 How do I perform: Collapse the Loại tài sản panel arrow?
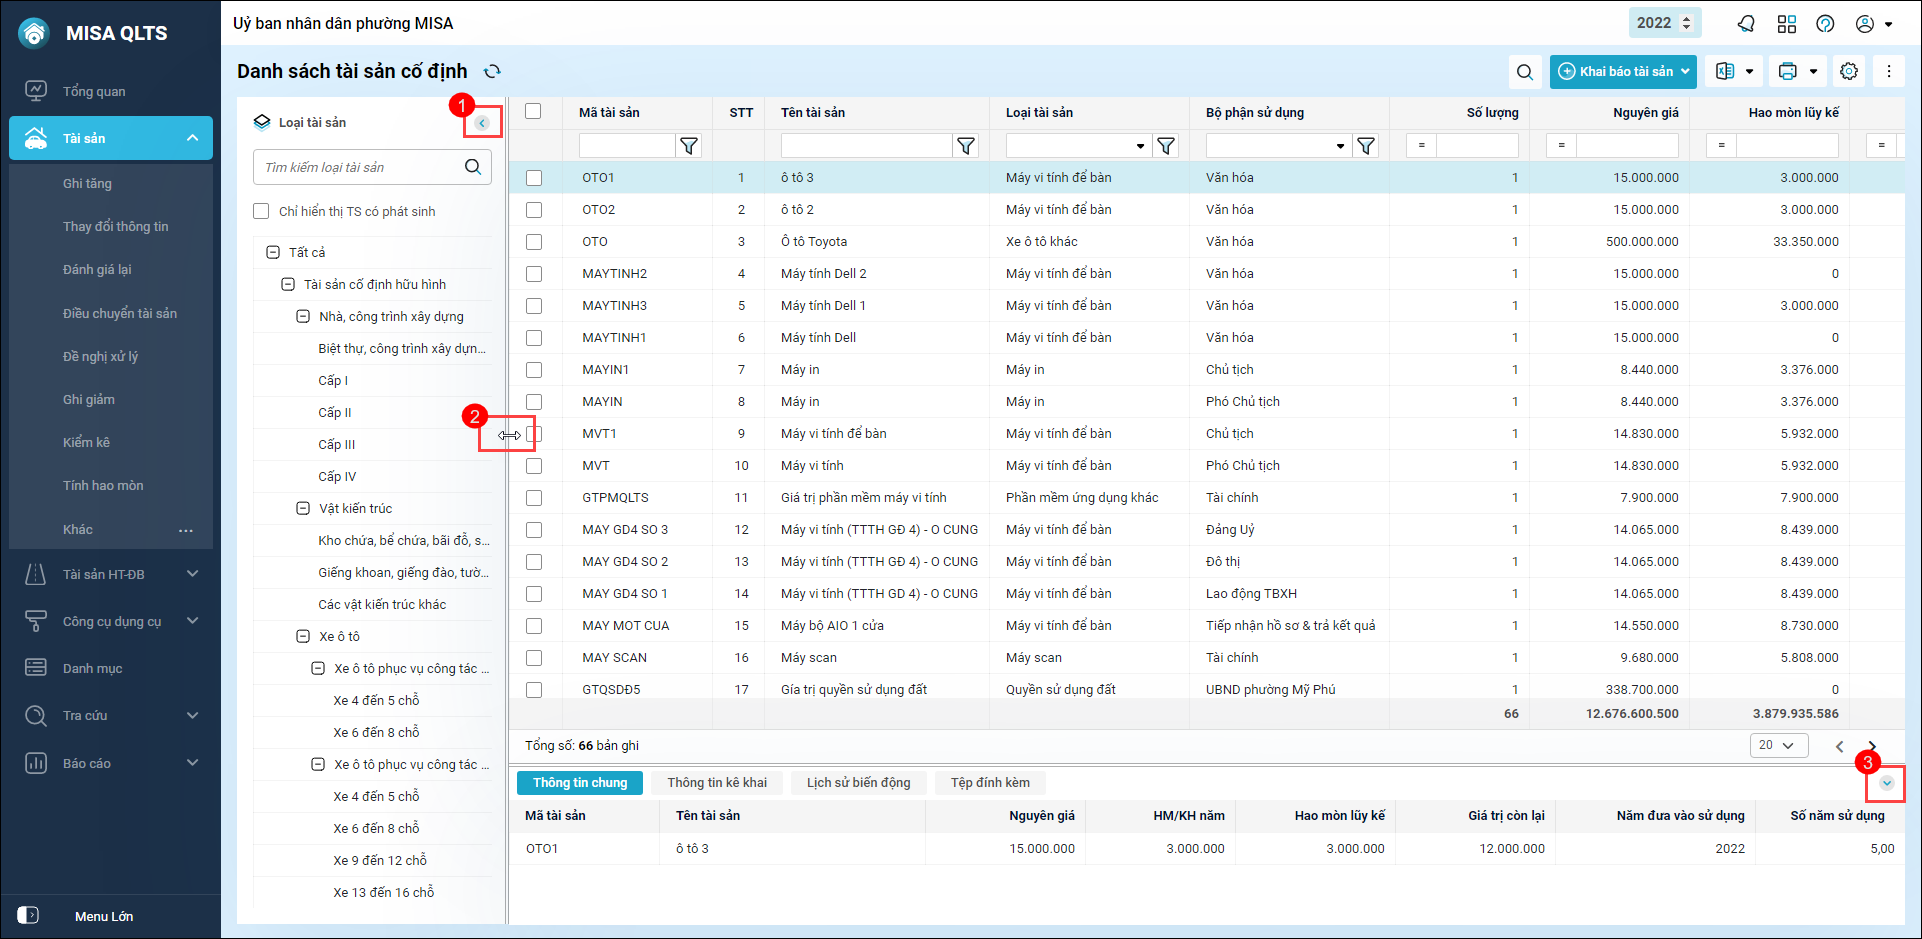coord(482,123)
